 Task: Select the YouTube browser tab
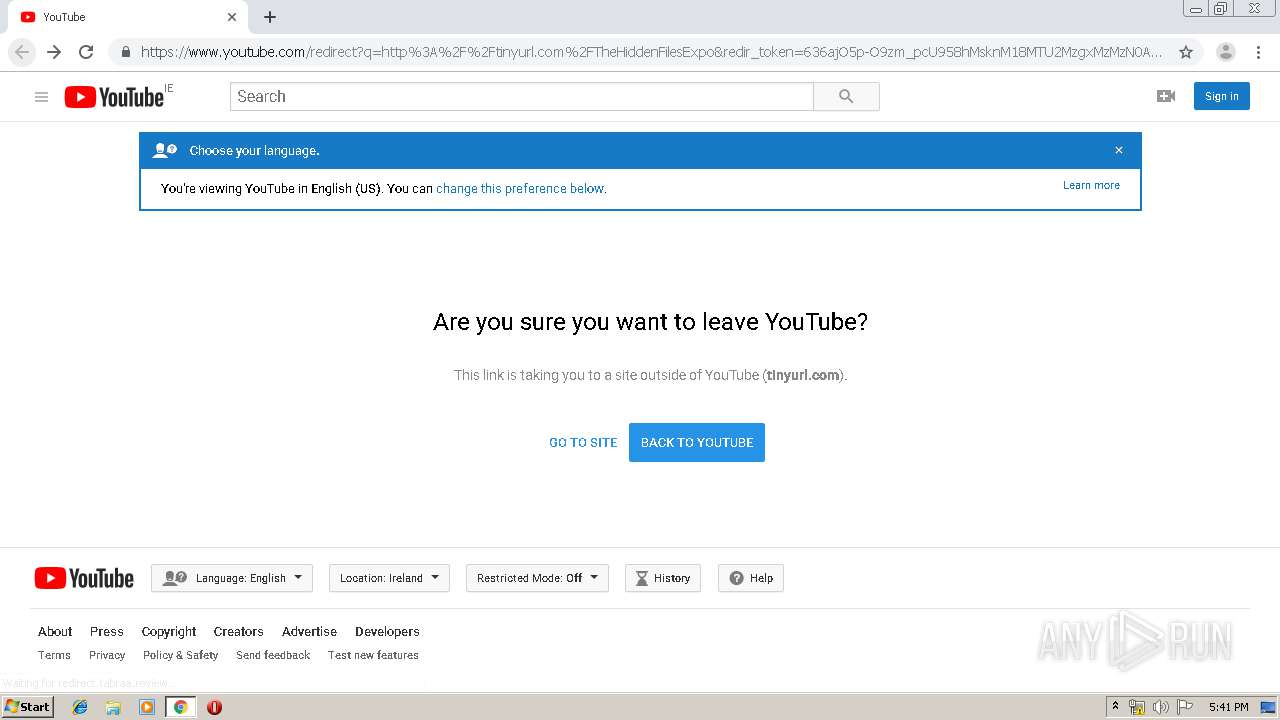tap(128, 17)
